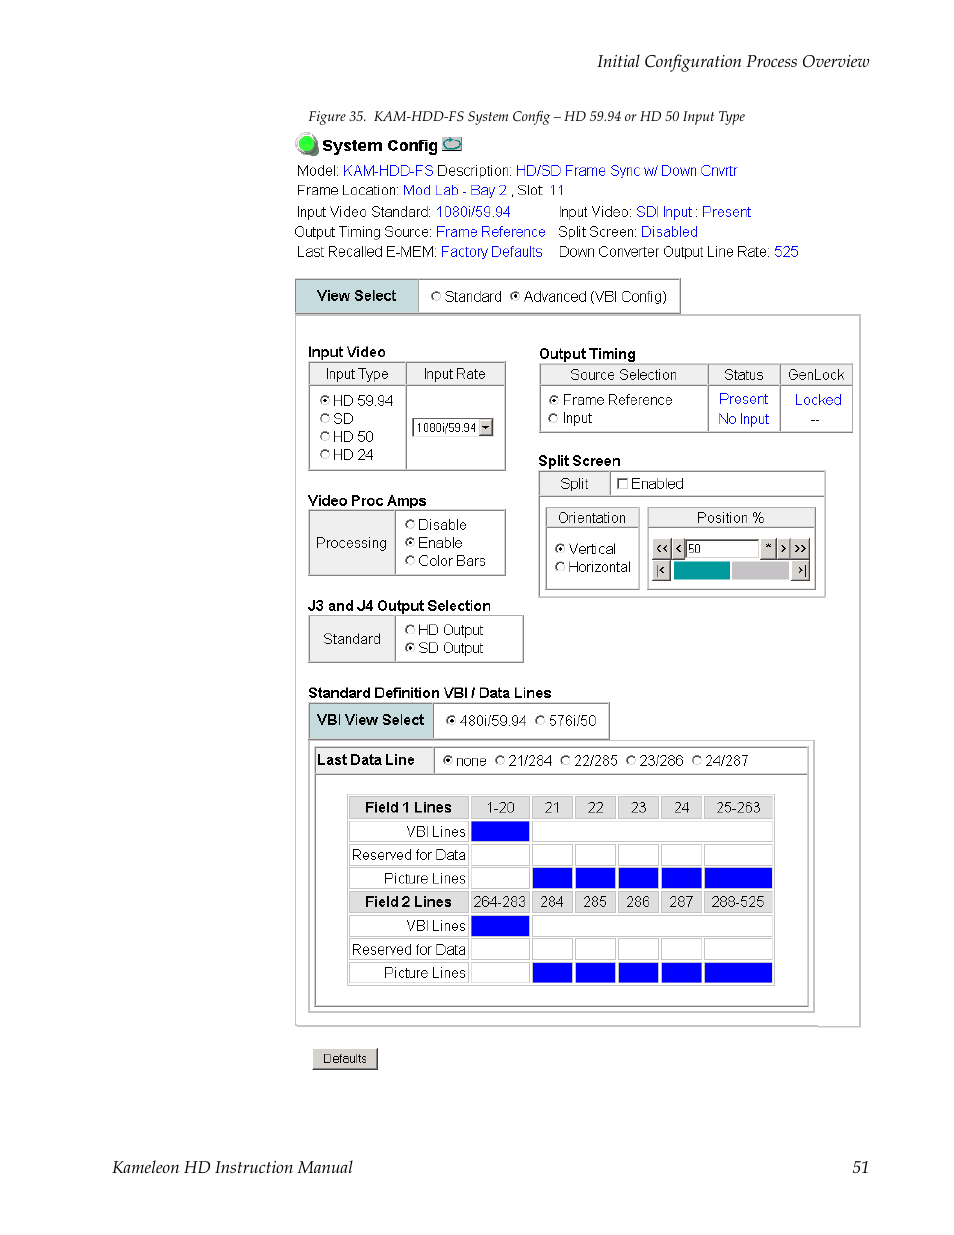Select HD Output for J3 and J4

point(410,629)
